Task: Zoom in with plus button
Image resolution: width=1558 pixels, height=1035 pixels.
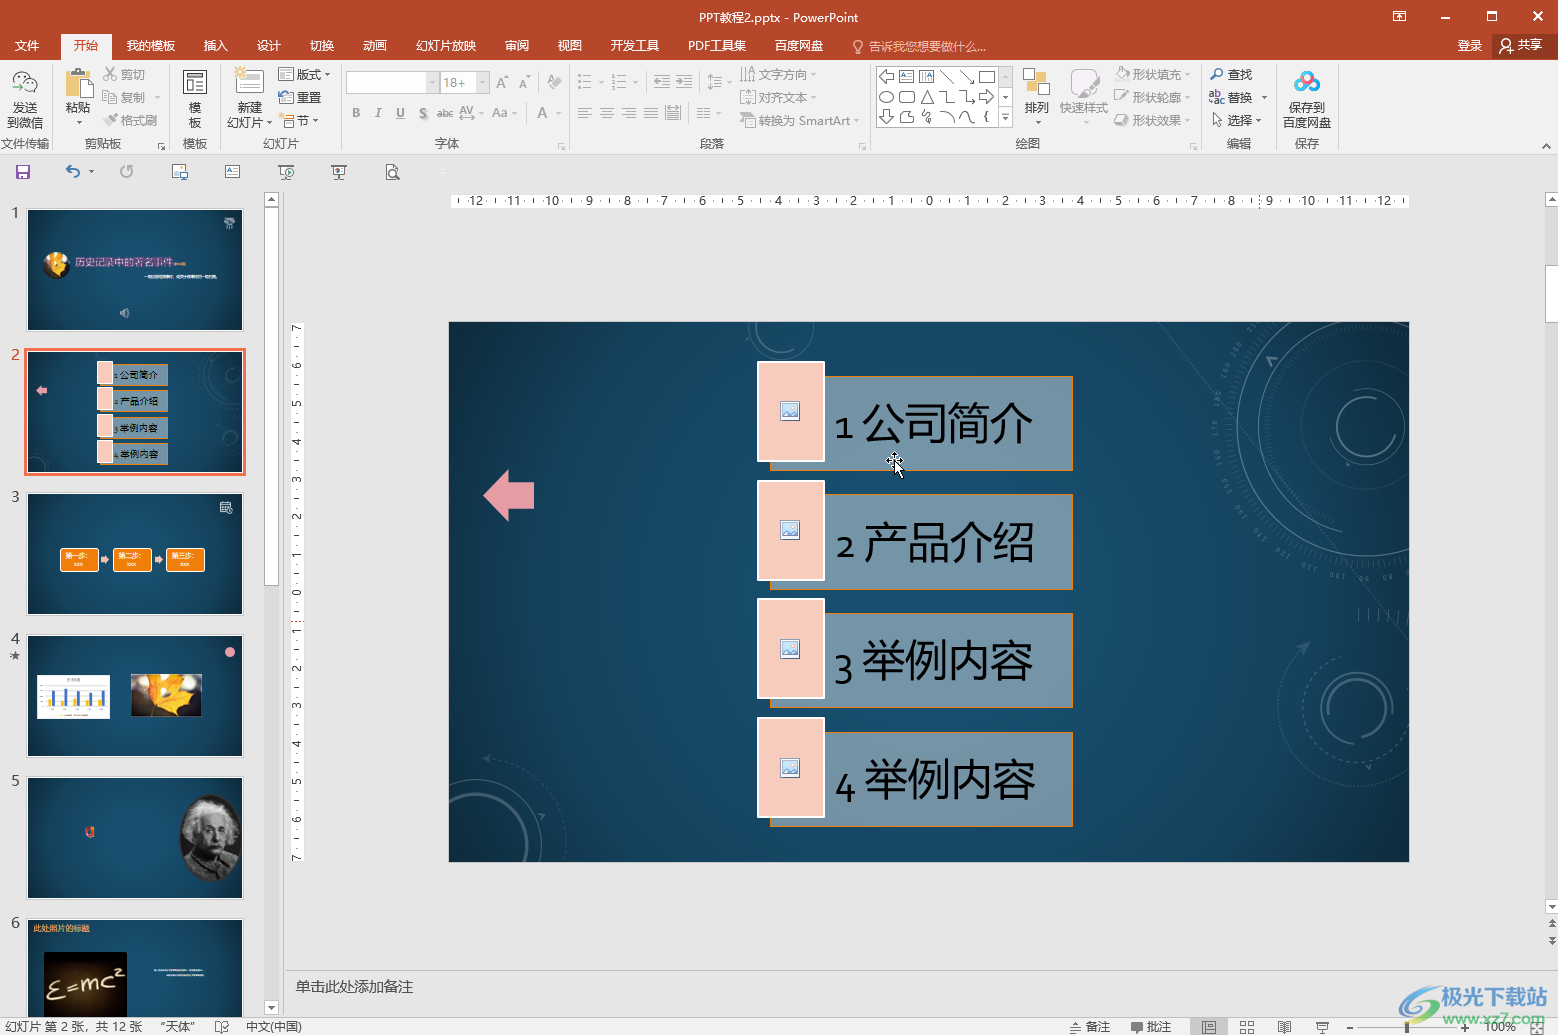Action: pyautogui.click(x=1465, y=1027)
